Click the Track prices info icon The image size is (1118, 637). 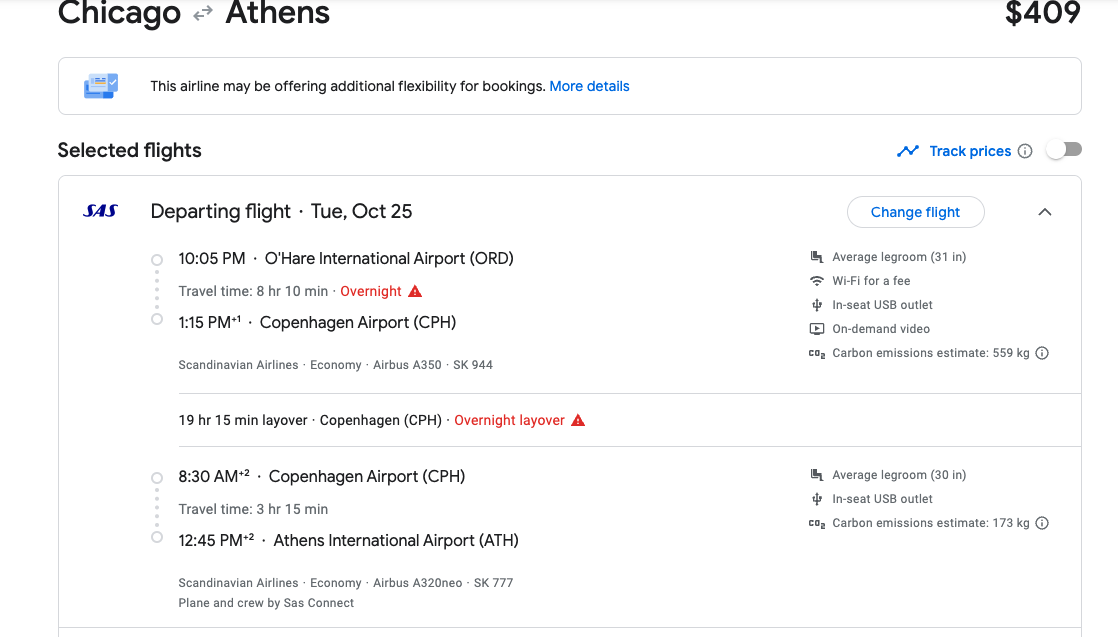tap(1025, 151)
